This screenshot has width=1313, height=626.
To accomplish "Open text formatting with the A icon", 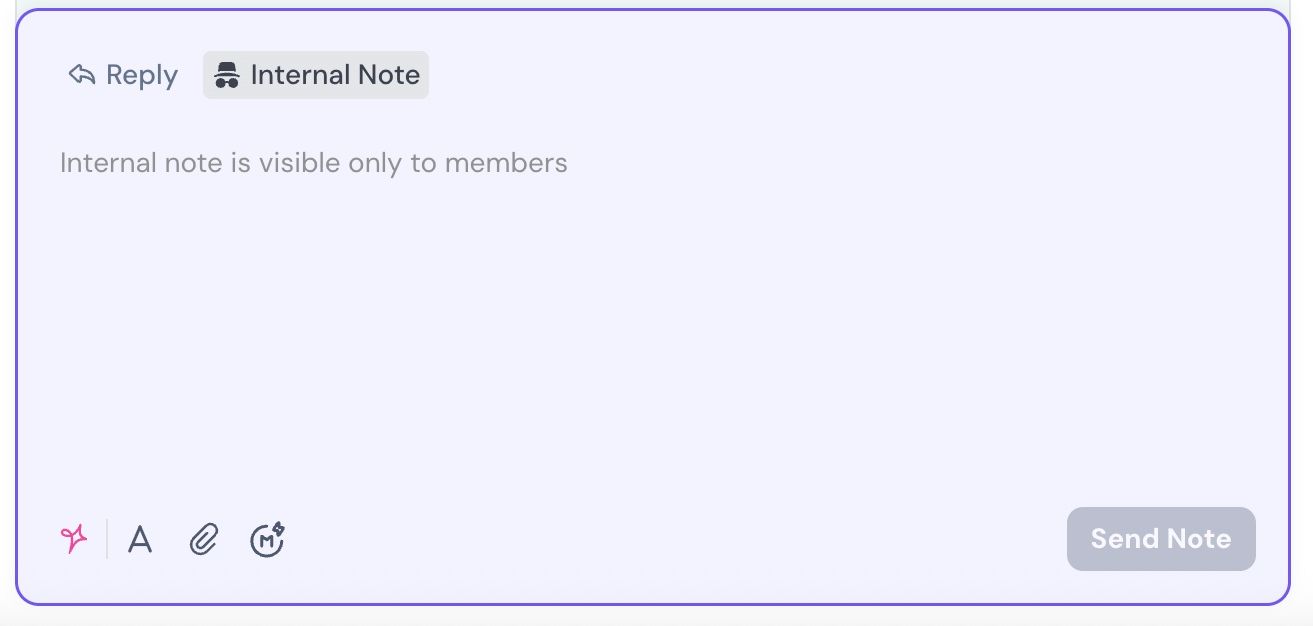I will tap(140, 540).
